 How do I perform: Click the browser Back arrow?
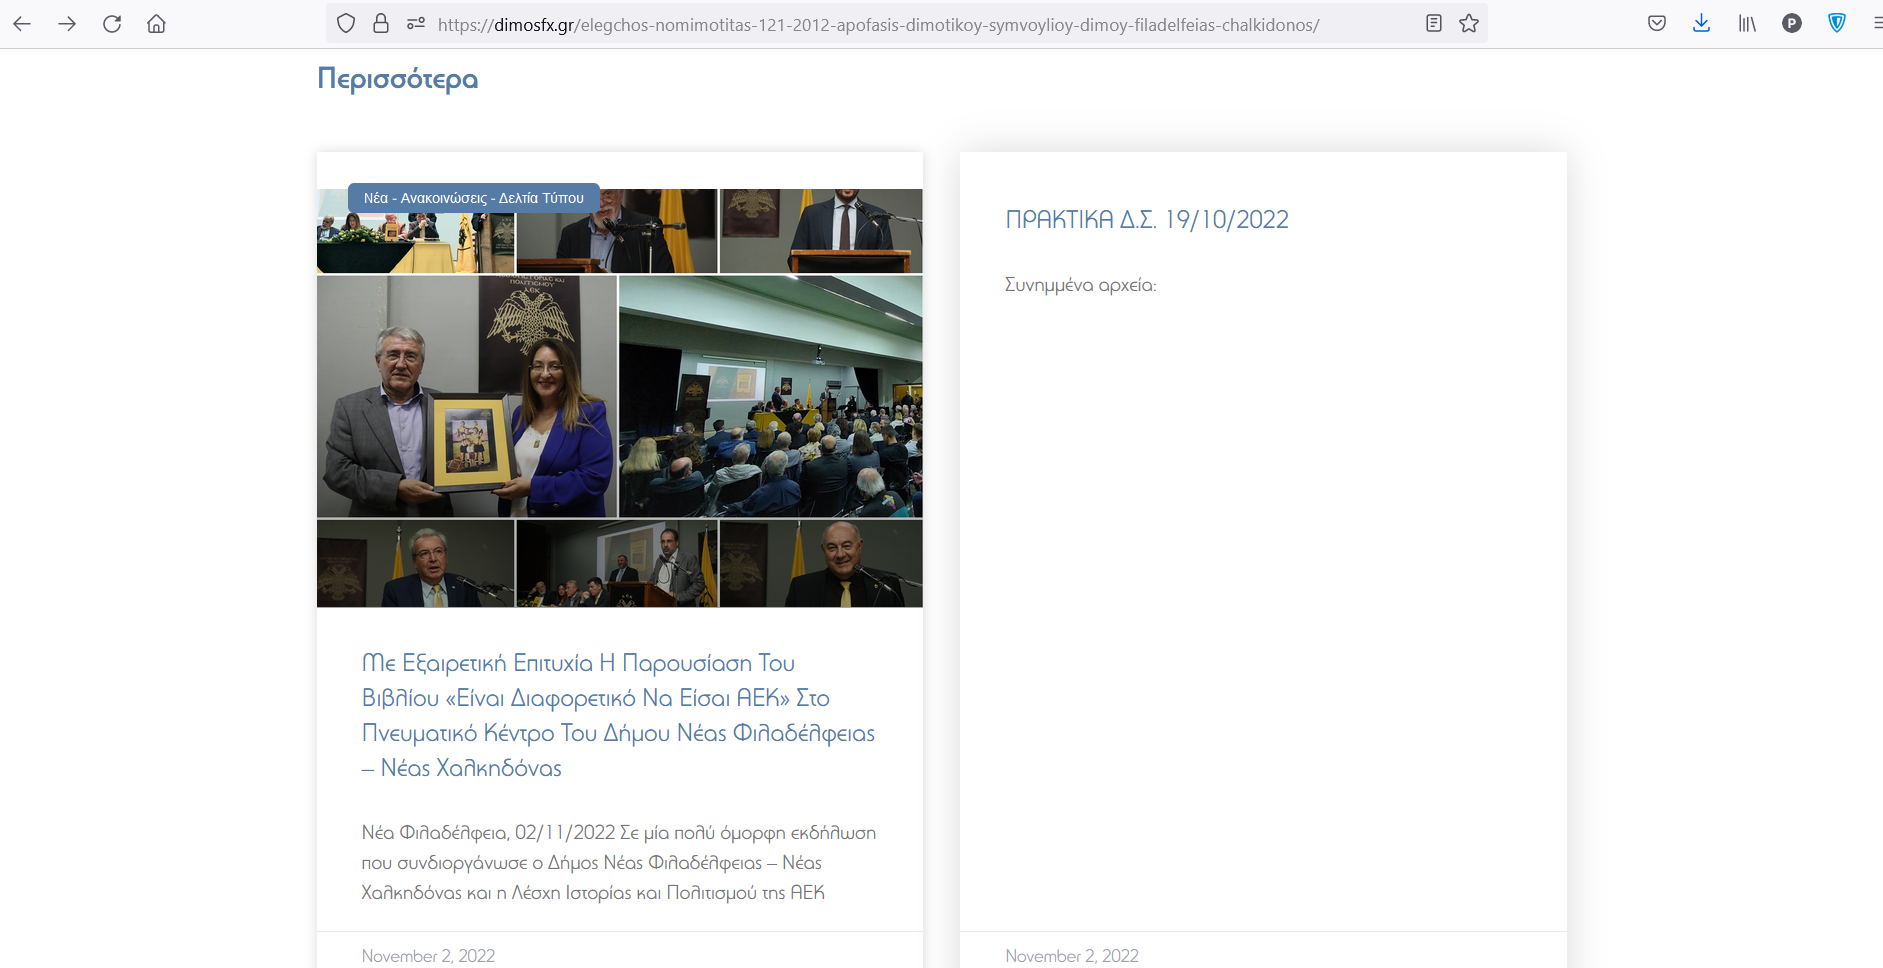pos(22,24)
